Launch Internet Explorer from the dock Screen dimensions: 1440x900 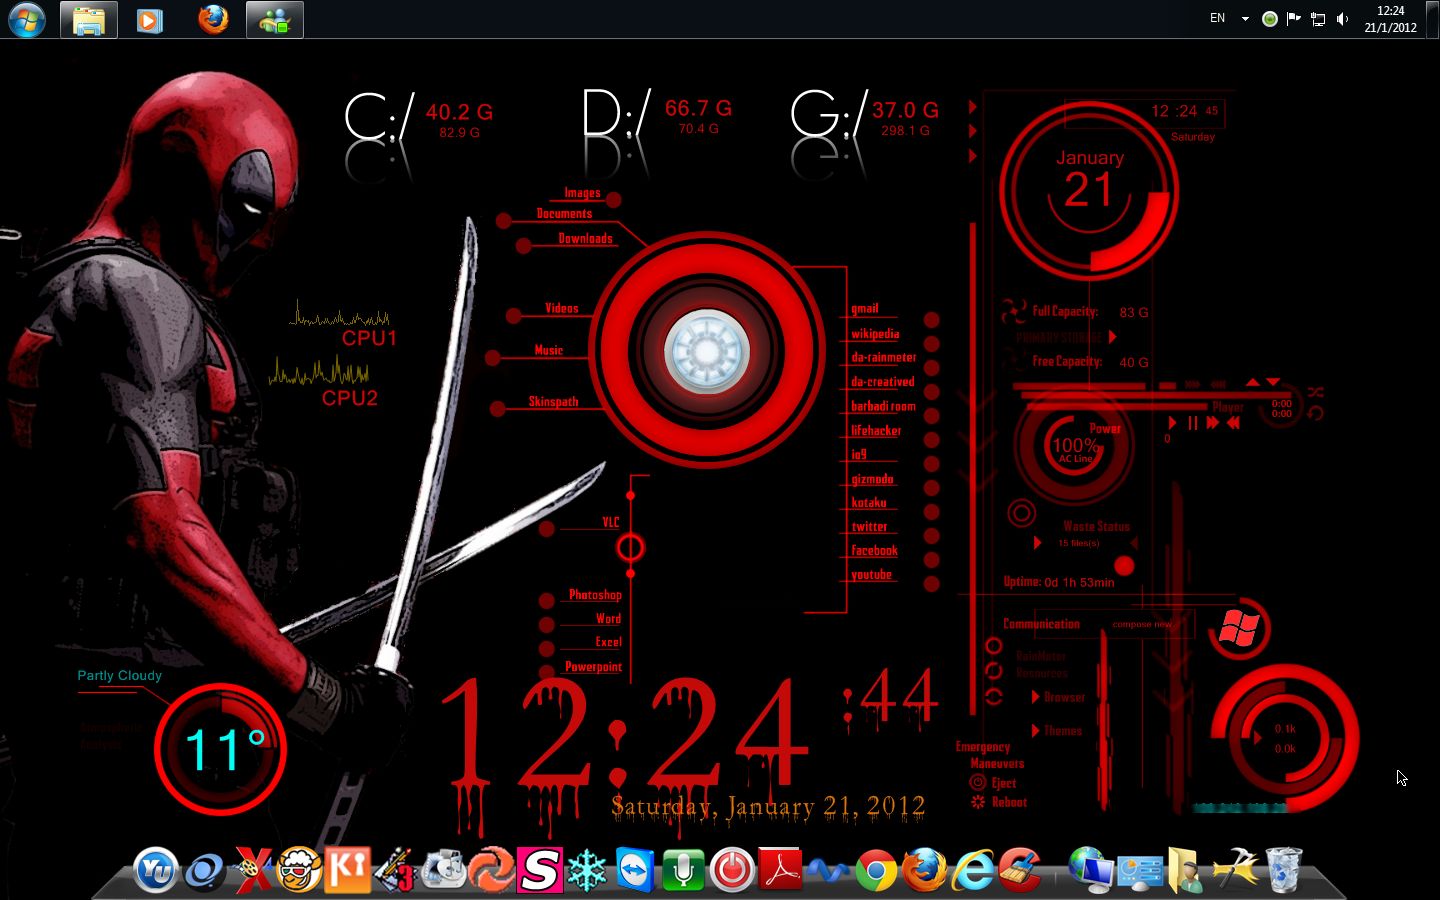(x=972, y=869)
